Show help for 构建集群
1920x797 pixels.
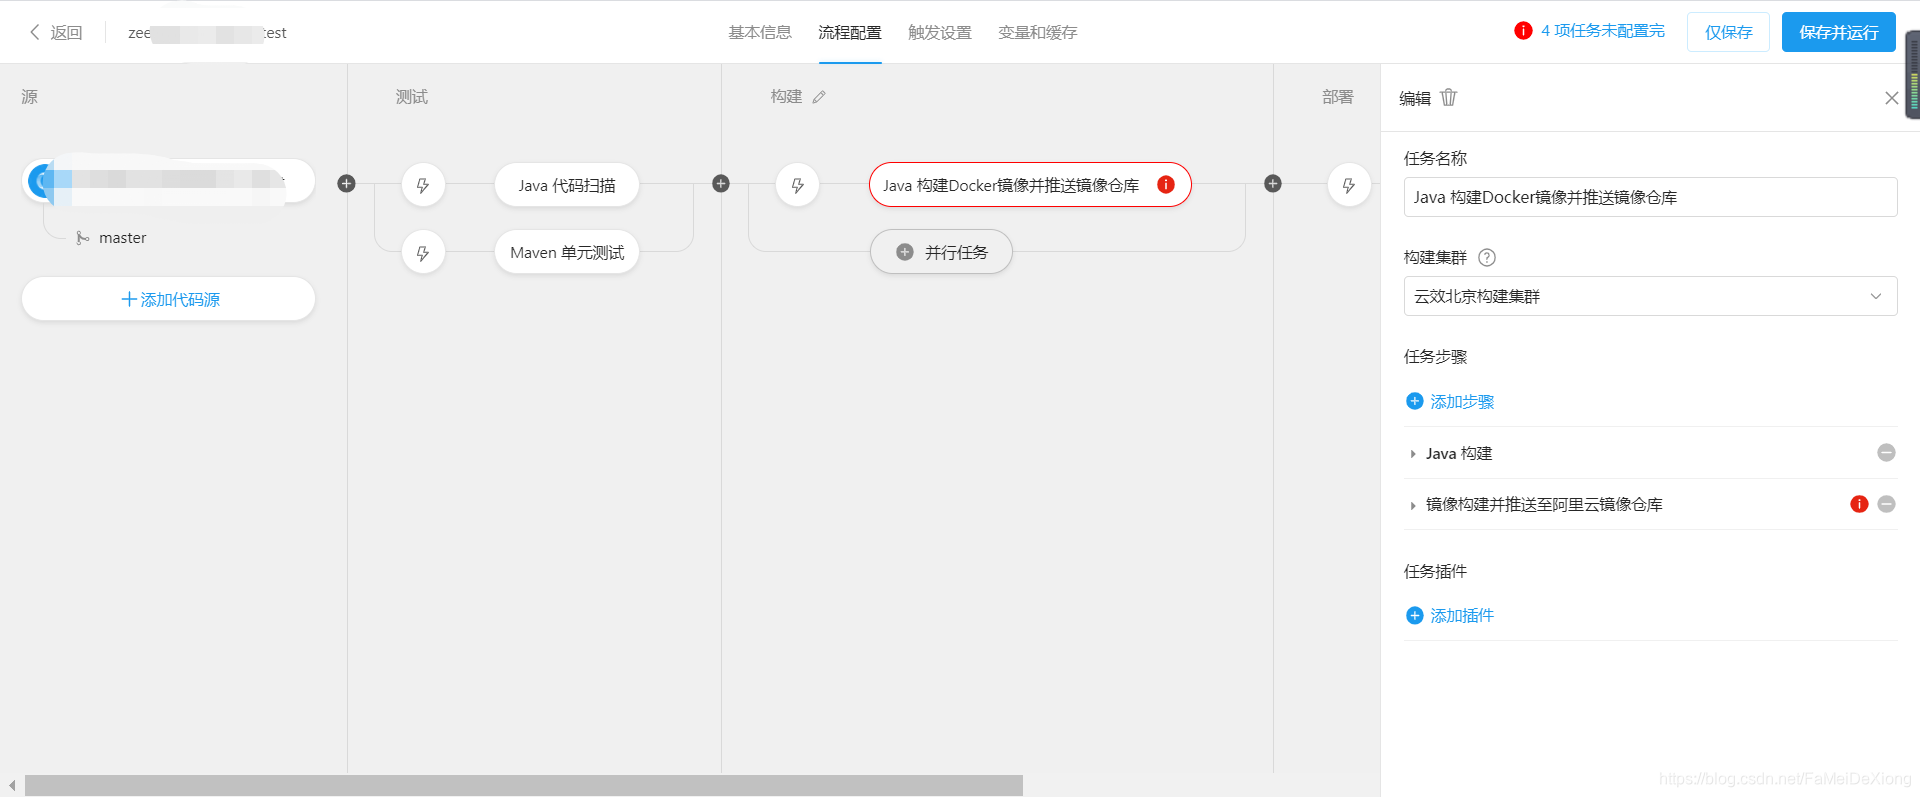[x=1487, y=257]
